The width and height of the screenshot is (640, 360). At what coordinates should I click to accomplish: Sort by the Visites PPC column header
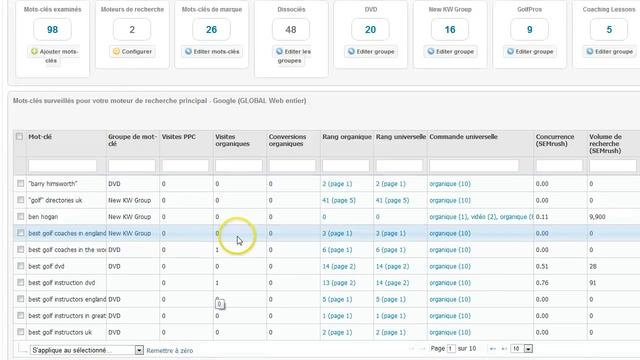pos(179,137)
